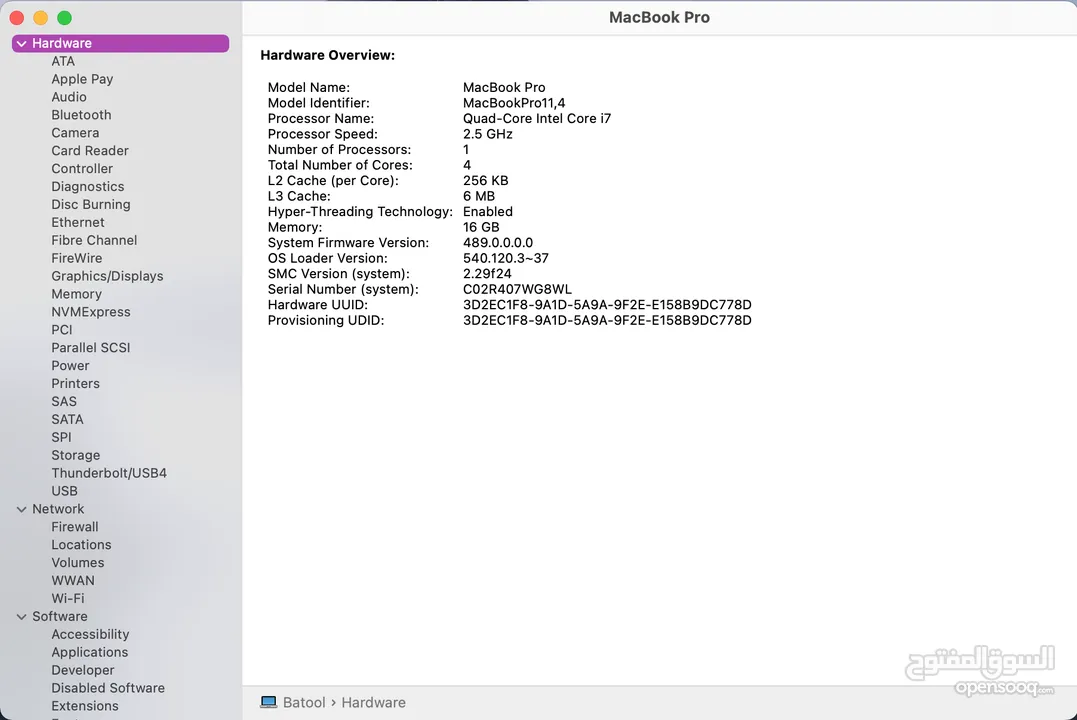Viewport: 1077px width, 720px height.
Task: Open NVMExpress in the sidebar
Action: (91, 311)
